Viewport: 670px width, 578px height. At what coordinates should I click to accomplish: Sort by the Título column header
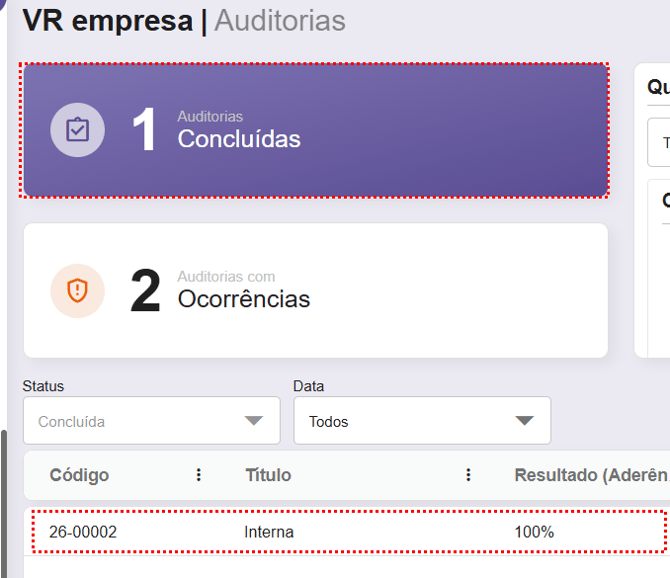[x=268, y=475]
